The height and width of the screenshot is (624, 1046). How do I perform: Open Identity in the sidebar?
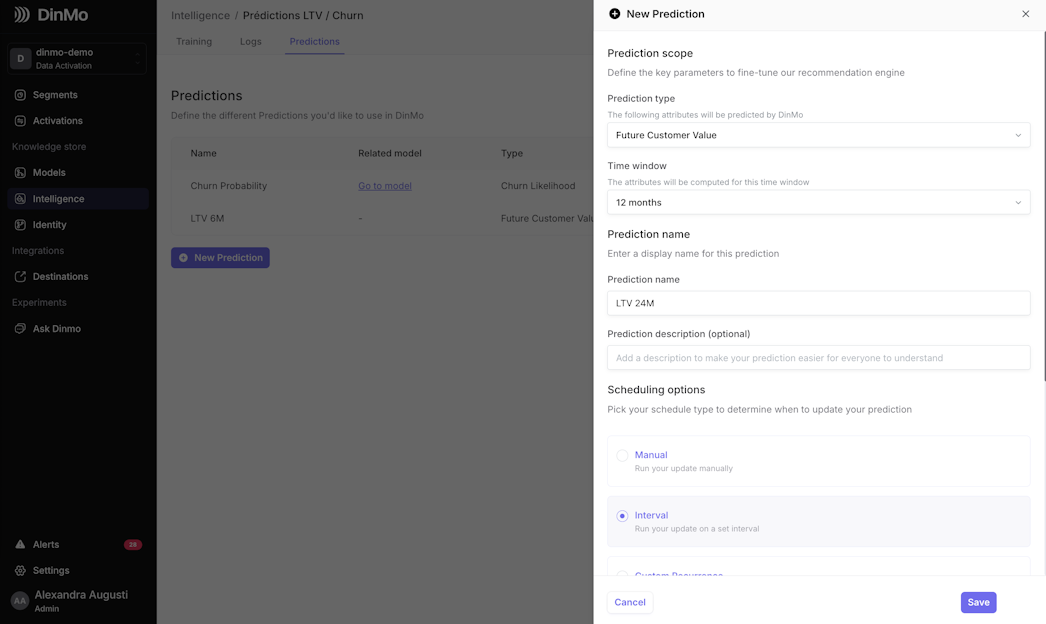coord(77,225)
